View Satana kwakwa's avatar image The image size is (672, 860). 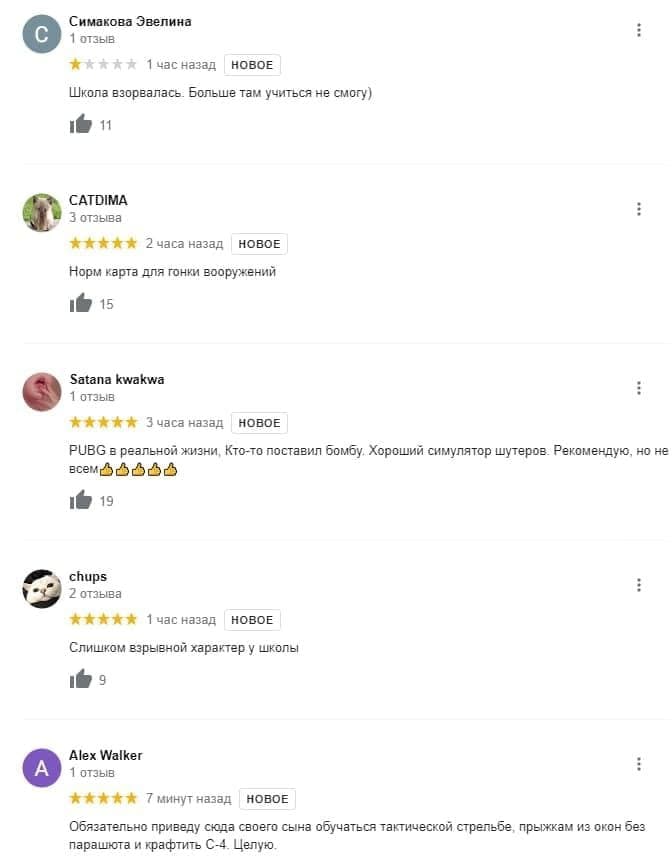coord(42,392)
